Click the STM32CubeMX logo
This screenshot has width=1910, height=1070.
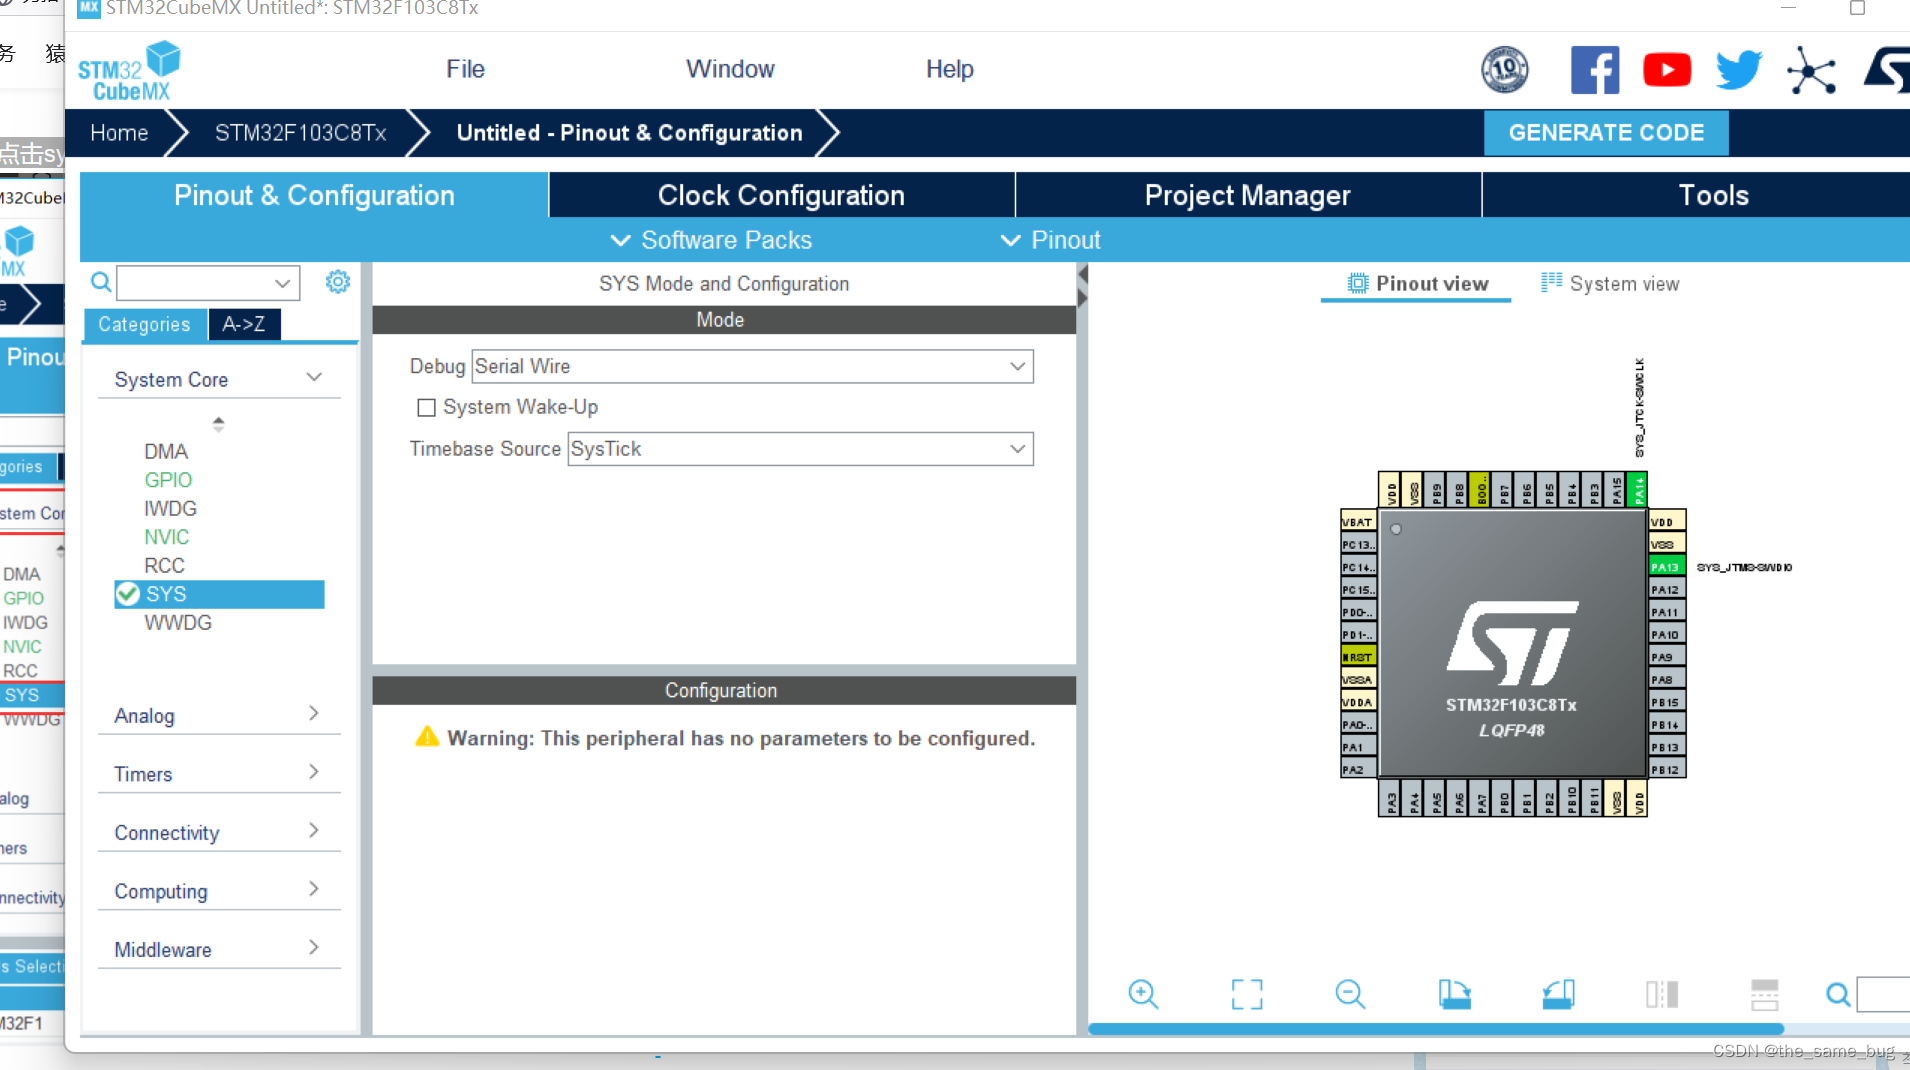130,71
